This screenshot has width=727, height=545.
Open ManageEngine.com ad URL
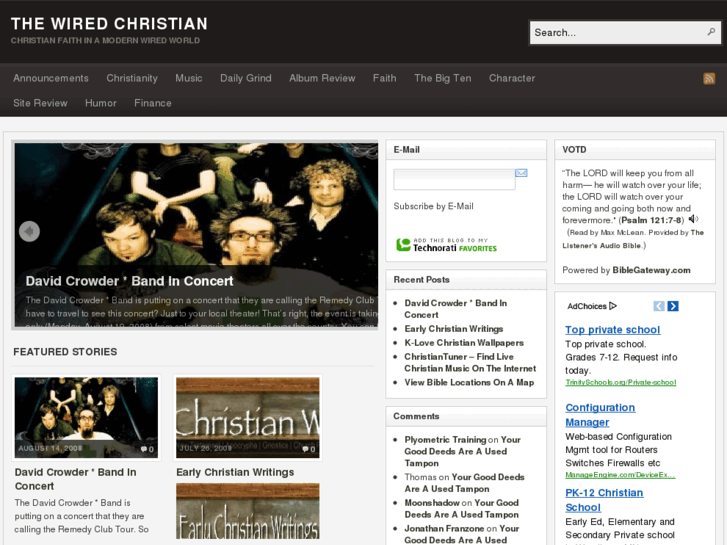coord(620,475)
